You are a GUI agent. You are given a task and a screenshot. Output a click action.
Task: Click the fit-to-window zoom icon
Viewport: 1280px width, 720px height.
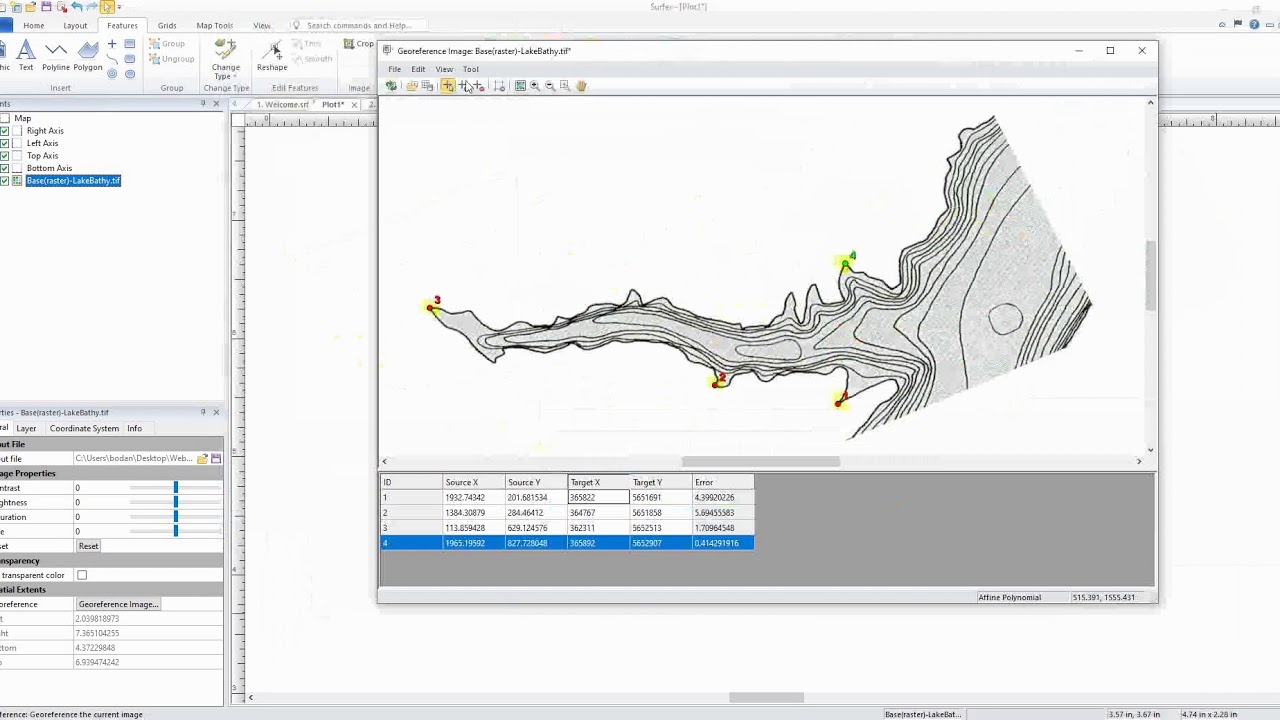tap(520, 86)
